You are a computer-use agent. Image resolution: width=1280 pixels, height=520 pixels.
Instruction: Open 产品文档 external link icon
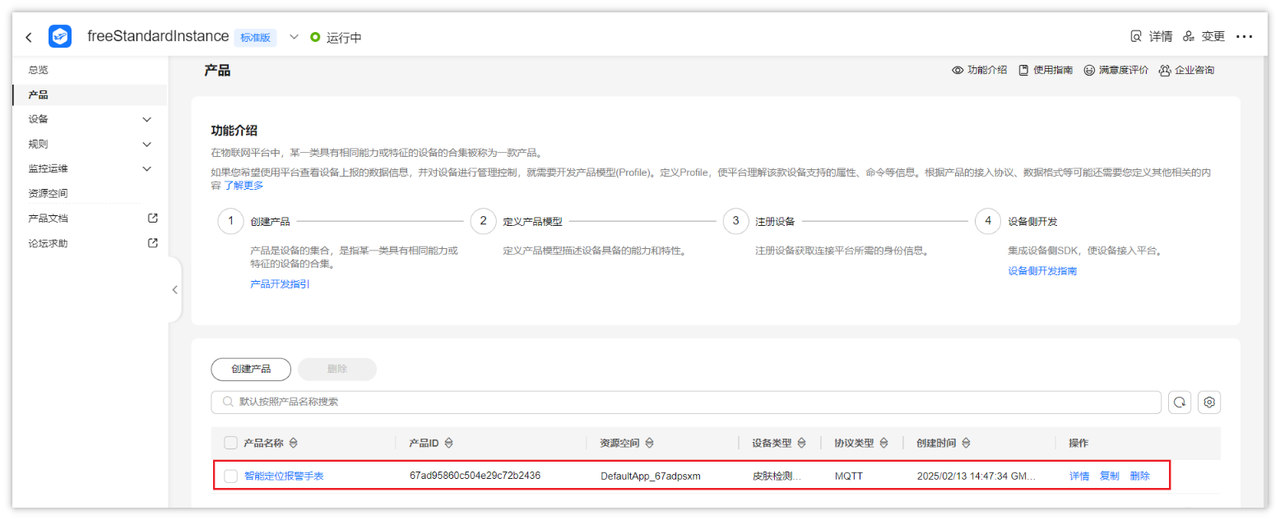point(153,218)
